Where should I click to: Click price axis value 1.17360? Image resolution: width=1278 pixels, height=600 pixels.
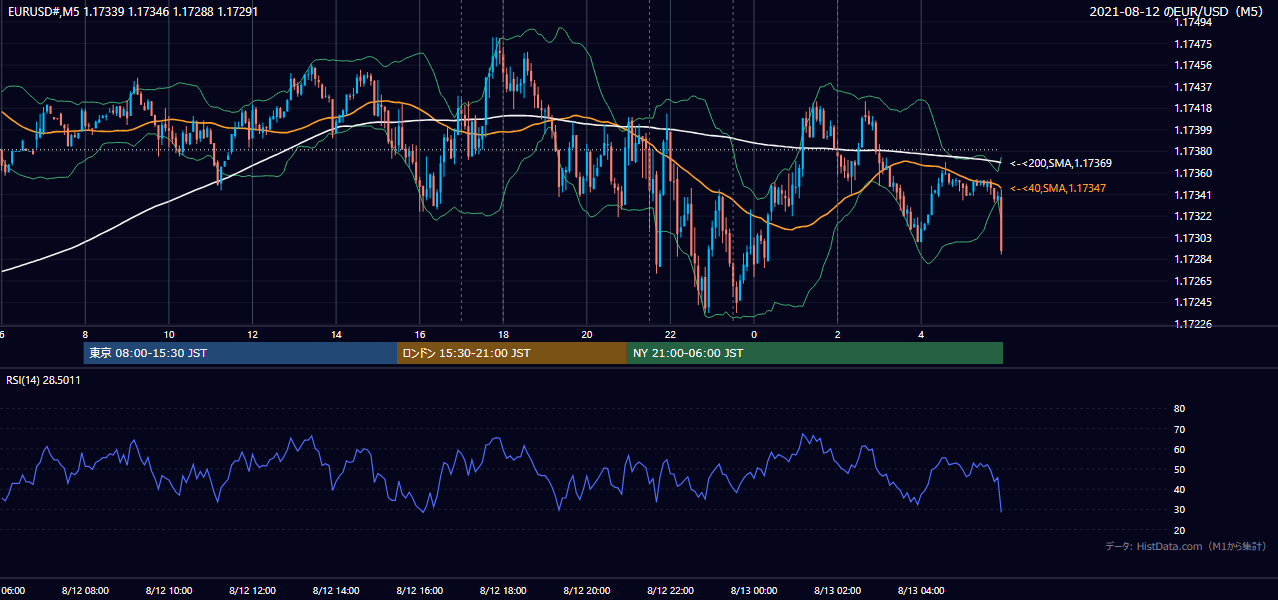point(1192,173)
